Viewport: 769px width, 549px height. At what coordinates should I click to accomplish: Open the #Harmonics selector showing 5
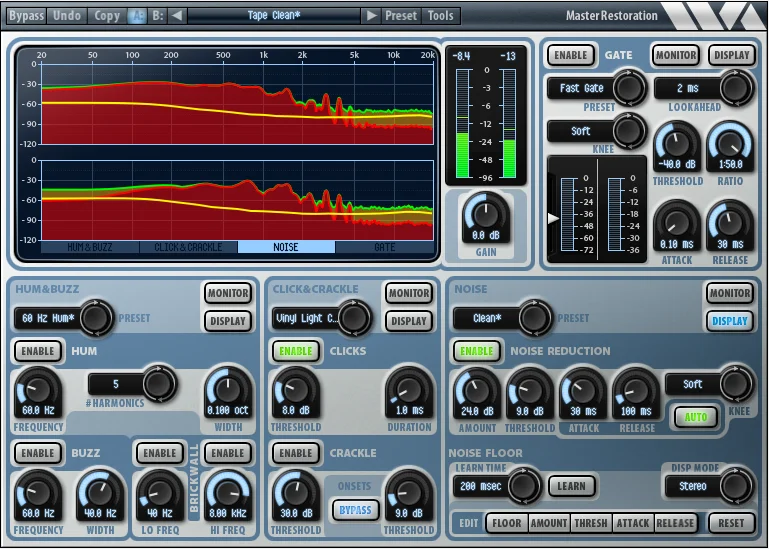131,384
